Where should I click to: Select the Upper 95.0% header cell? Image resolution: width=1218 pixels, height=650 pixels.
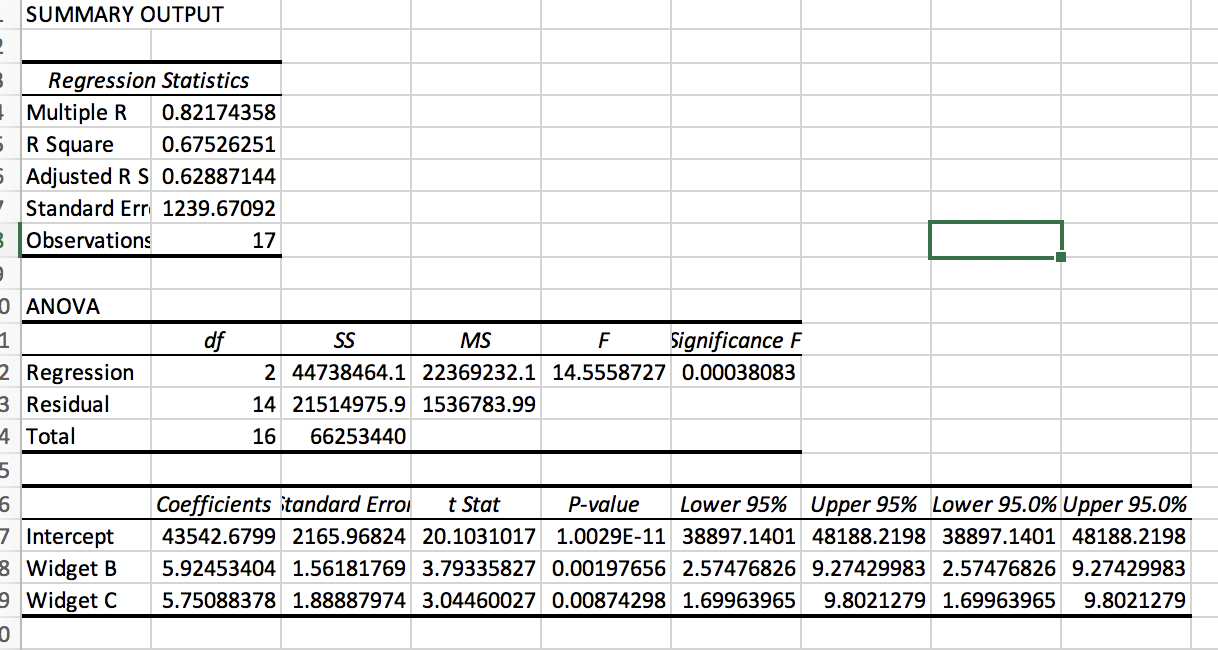pyautogui.click(x=1123, y=504)
